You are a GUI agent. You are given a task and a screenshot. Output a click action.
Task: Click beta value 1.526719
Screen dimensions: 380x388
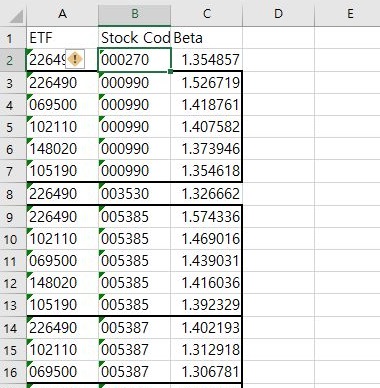(x=206, y=82)
